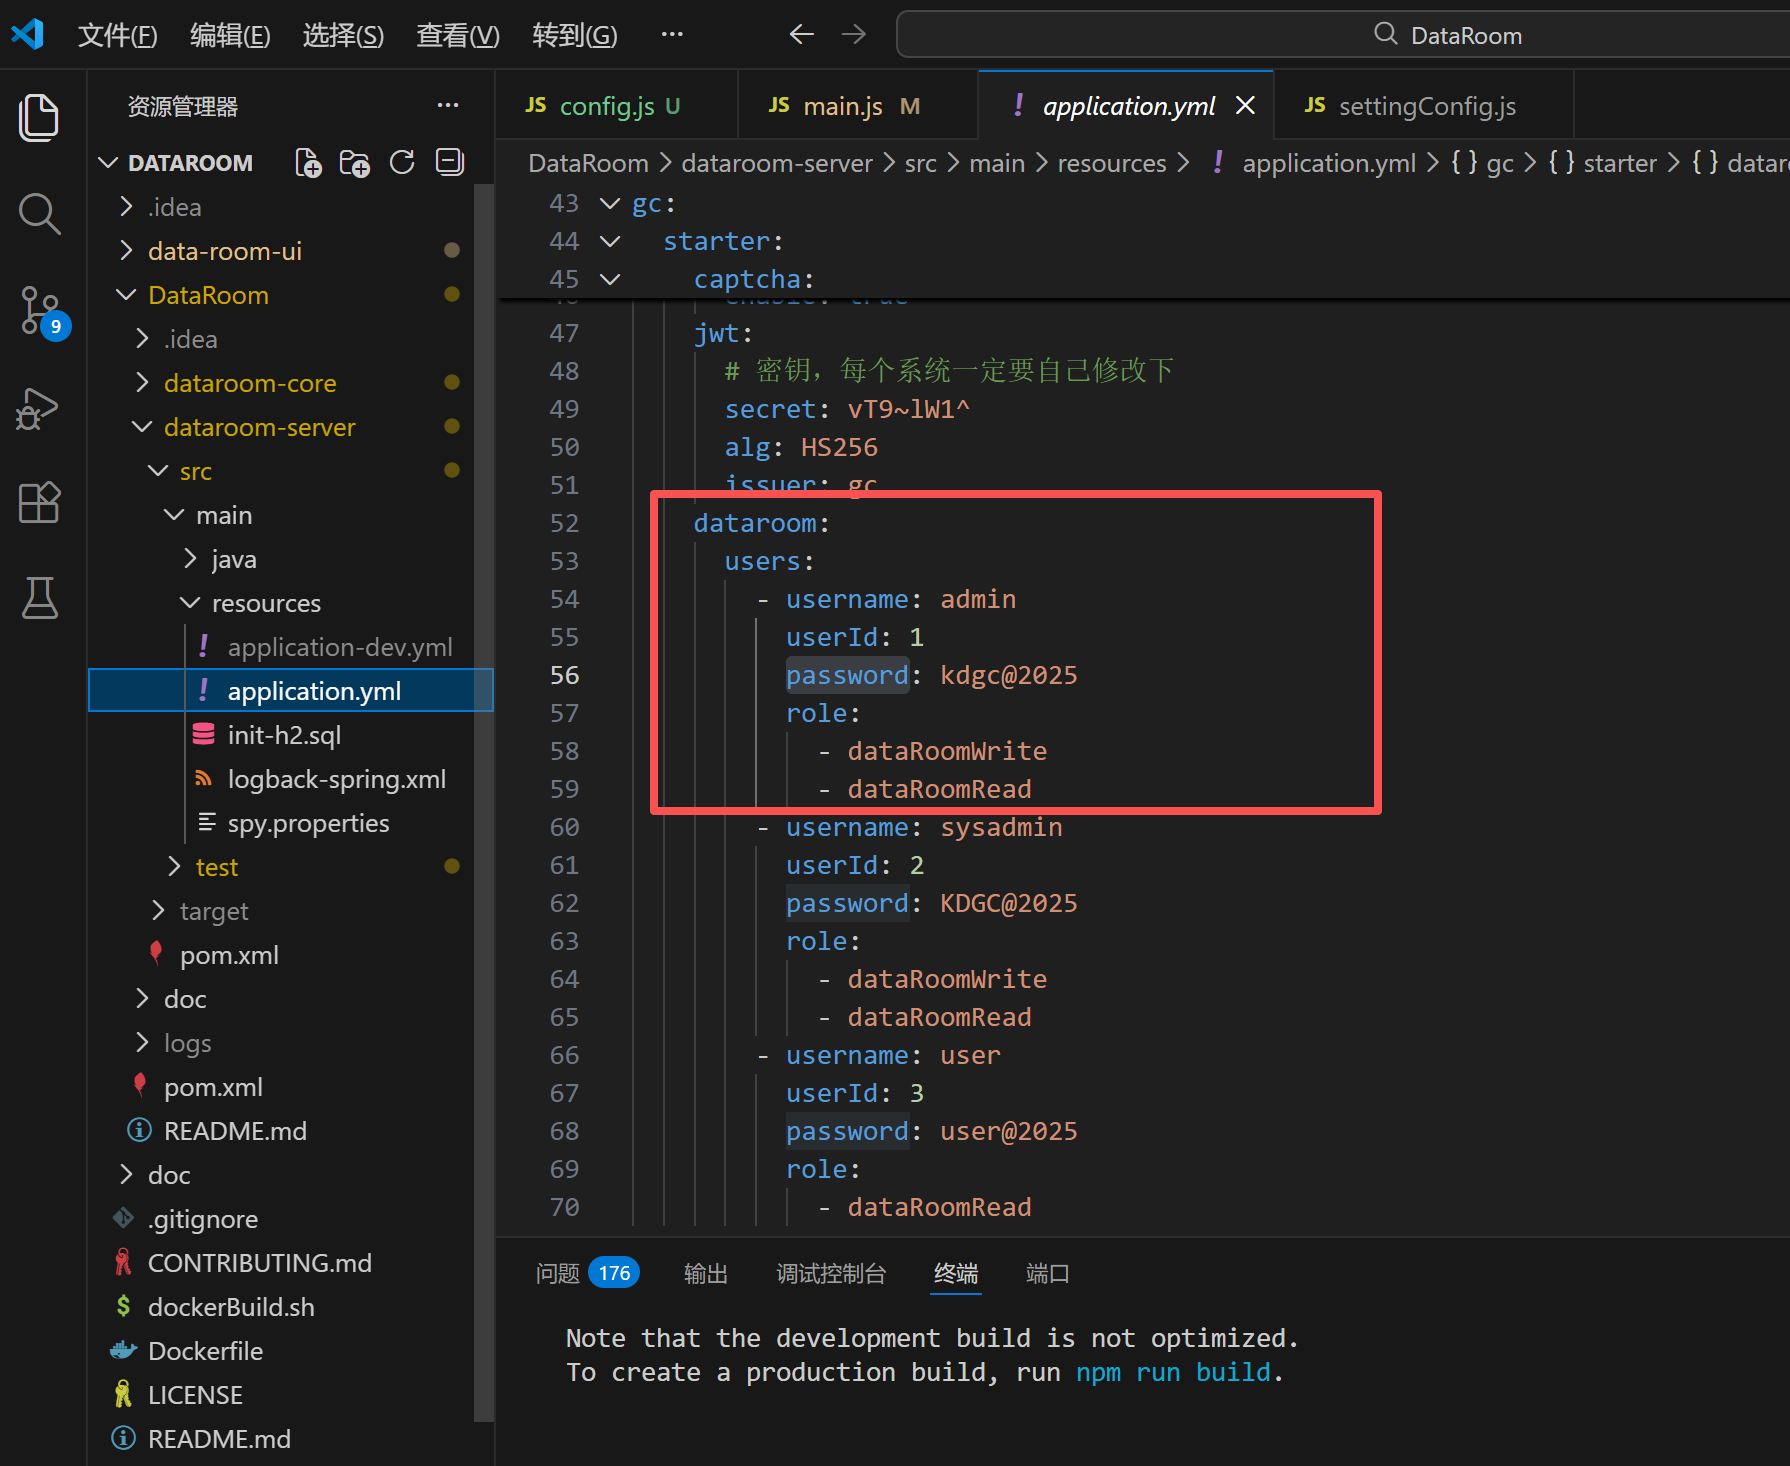Click the New Folder icon in explorer
The image size is (1790, 1466).
(x=354, y=163)
